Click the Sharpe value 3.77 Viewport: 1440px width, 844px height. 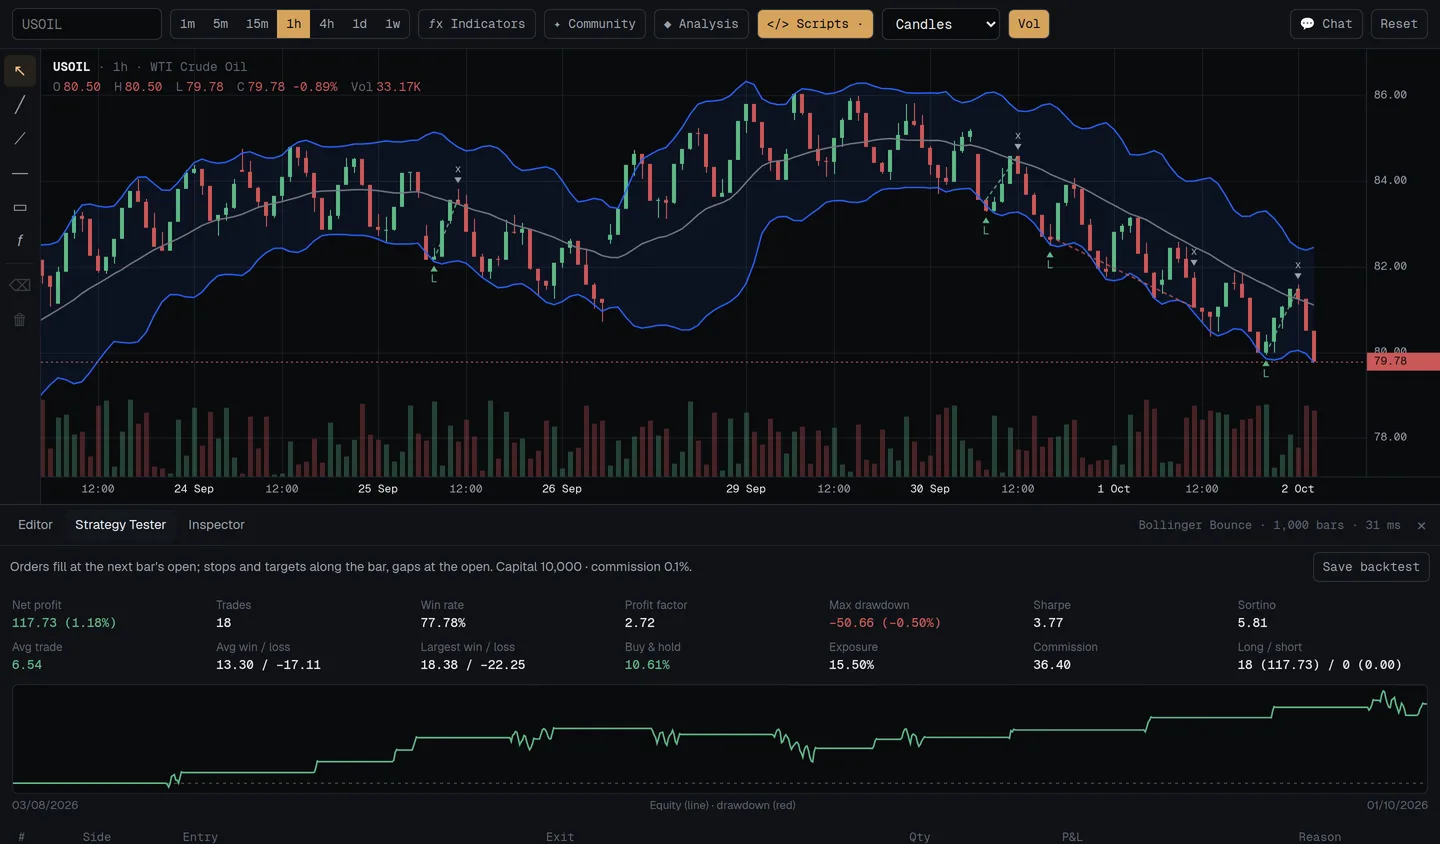pos(1048,623)
